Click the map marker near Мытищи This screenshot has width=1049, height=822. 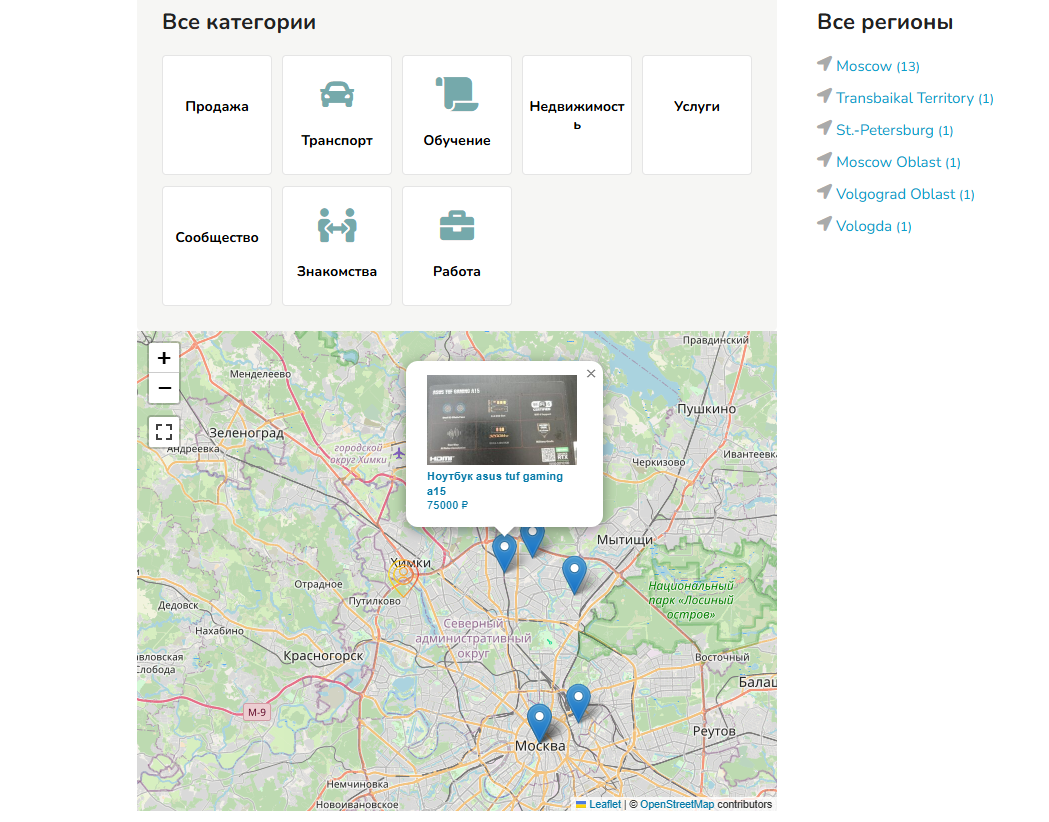(574, 574)
